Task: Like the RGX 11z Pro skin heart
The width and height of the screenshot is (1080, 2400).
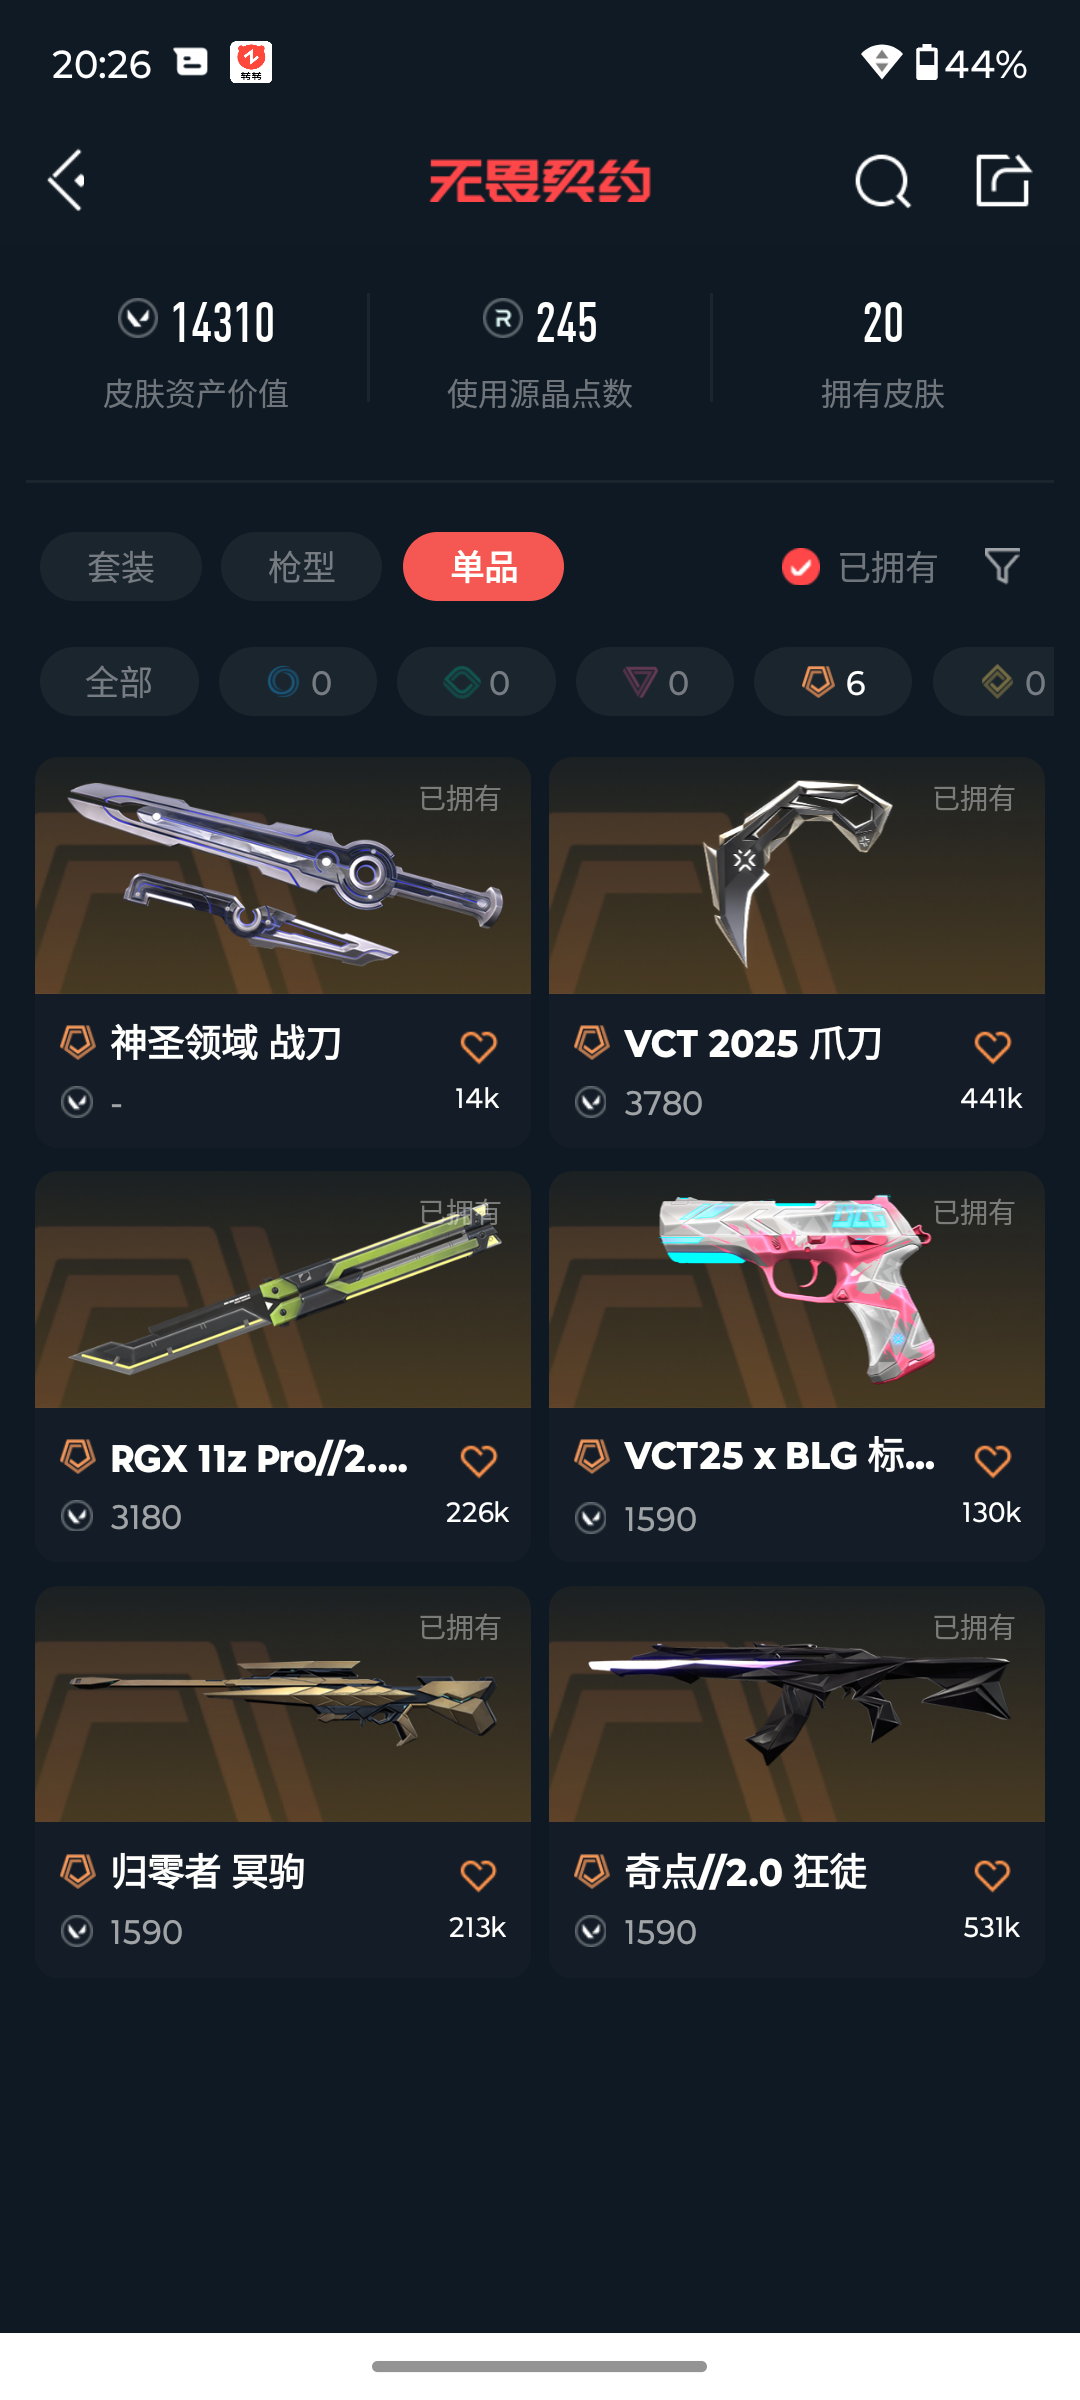Action: pos(478,1461)
